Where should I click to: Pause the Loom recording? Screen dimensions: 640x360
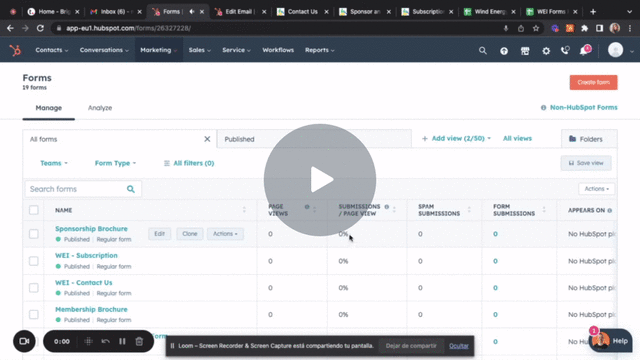click(x=122, y=341)
